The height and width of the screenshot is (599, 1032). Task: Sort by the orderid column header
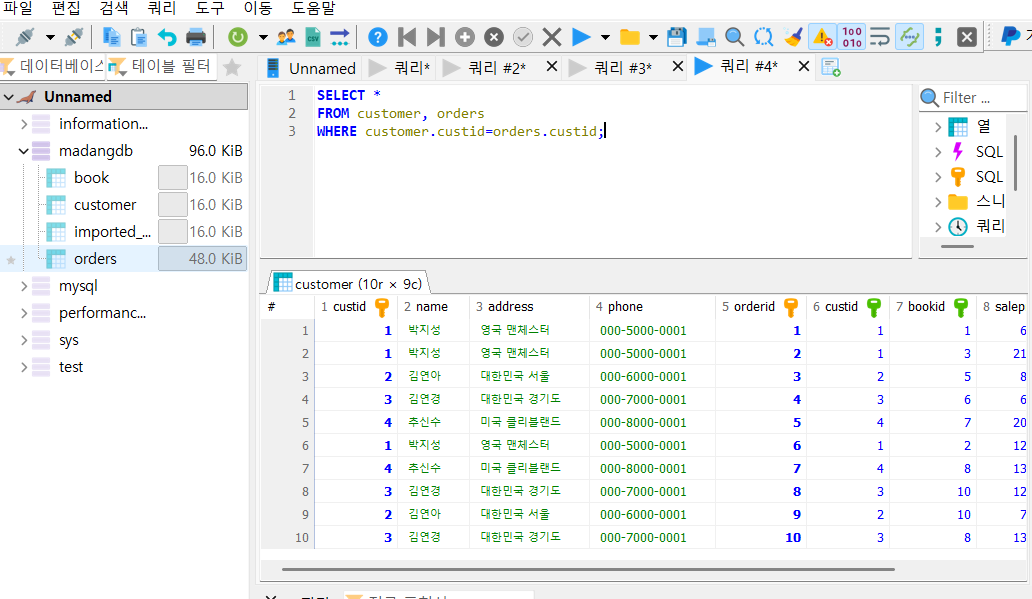pos(761,307)
